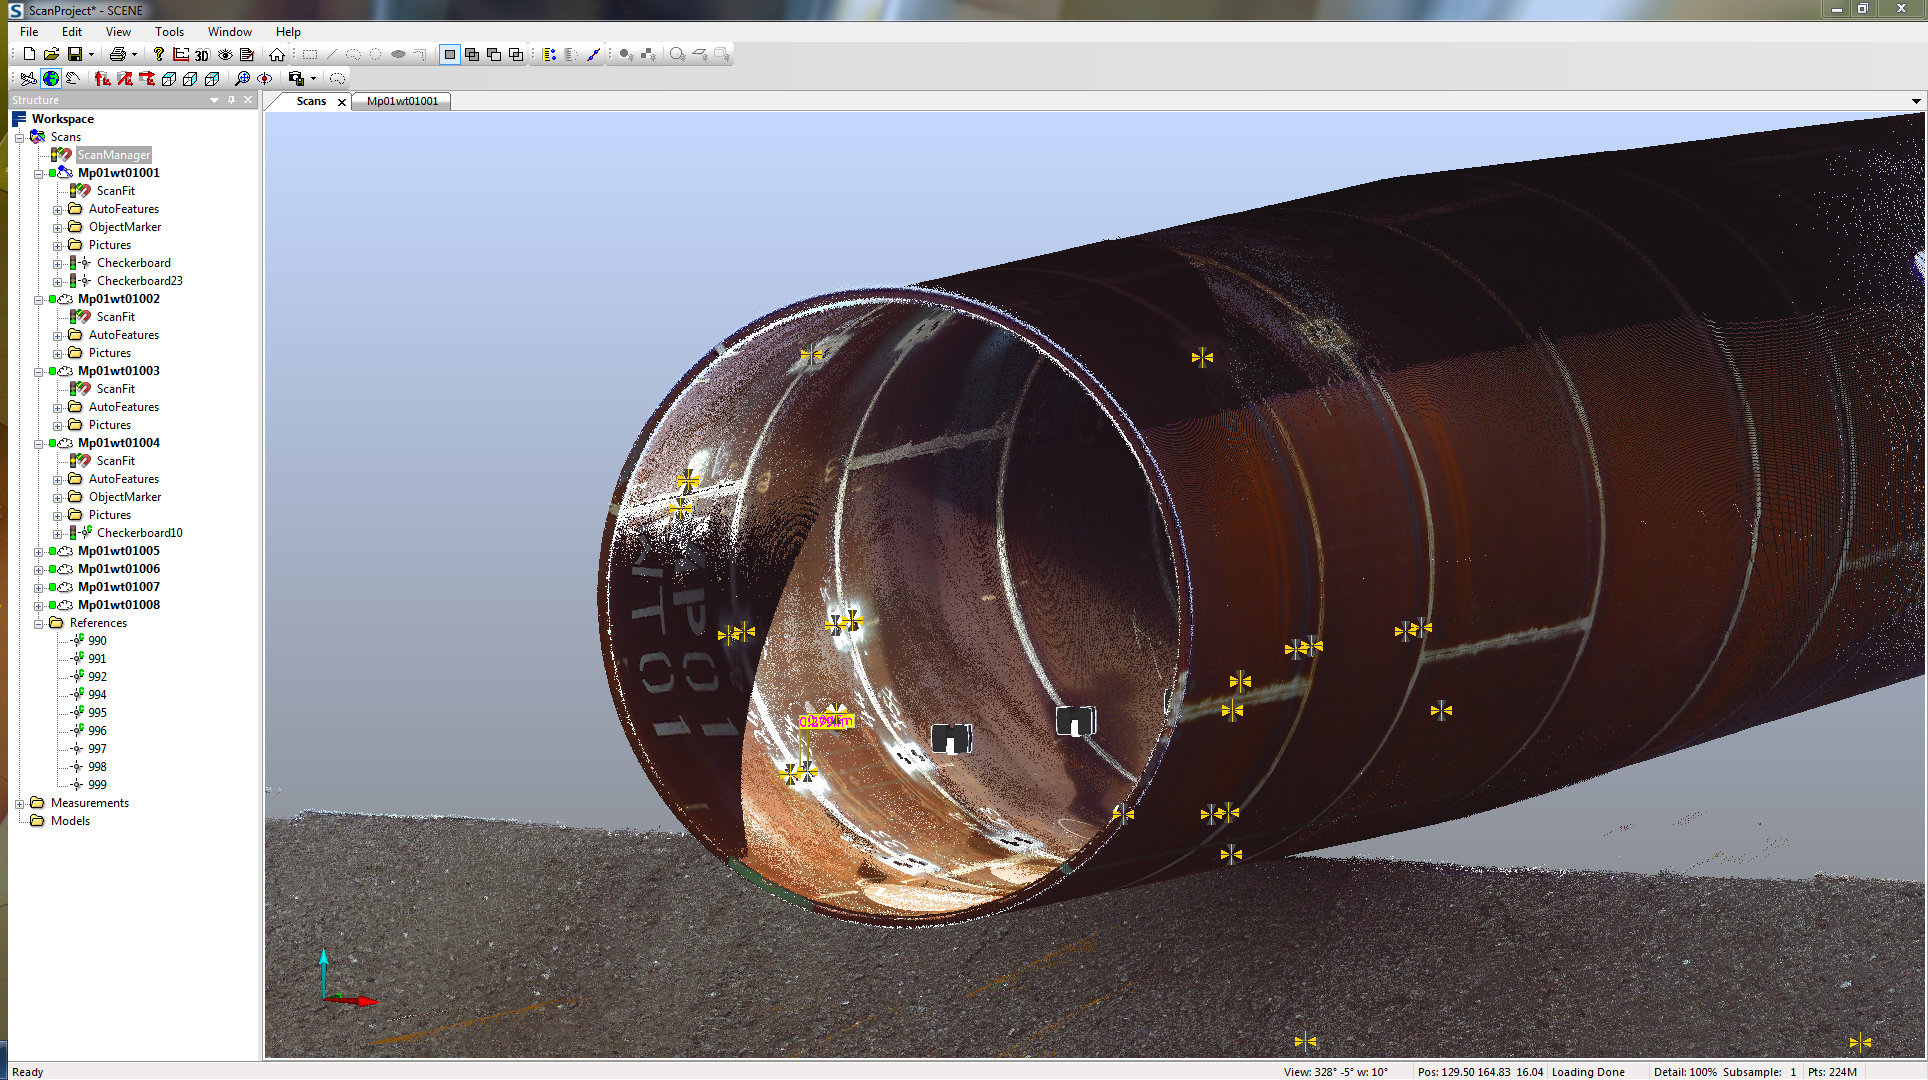Open the 3D view toolbar icon
1928x1080 pixels.
[202, 55]
